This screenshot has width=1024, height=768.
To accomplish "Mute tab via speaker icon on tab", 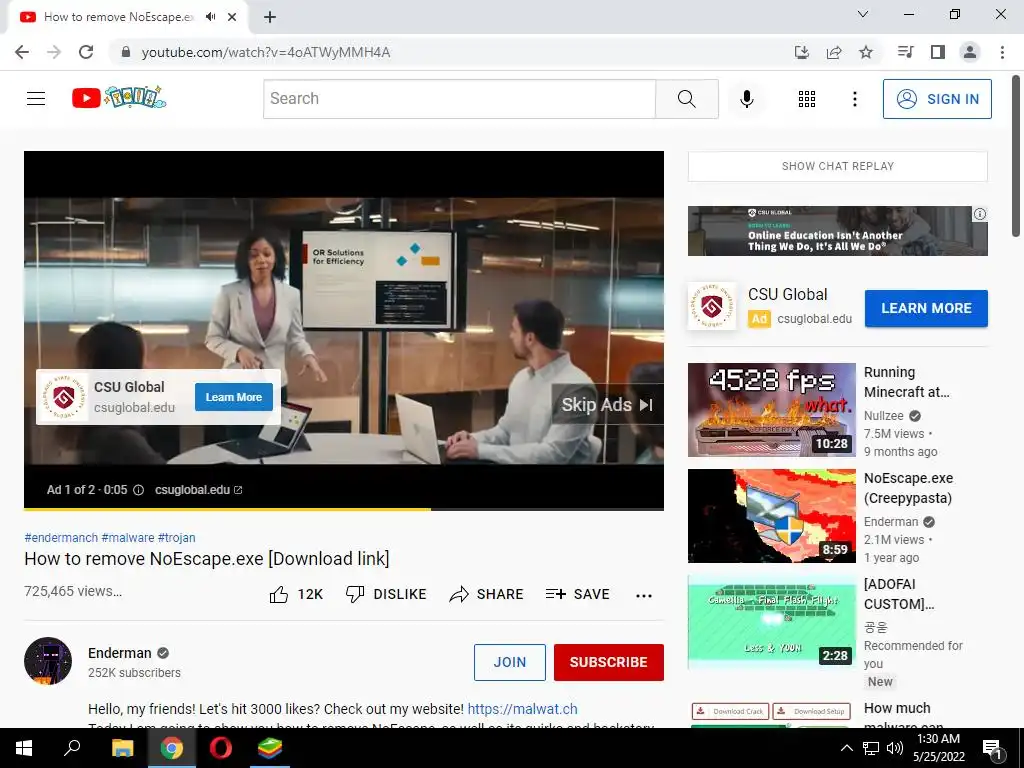I will coord(210,17).
